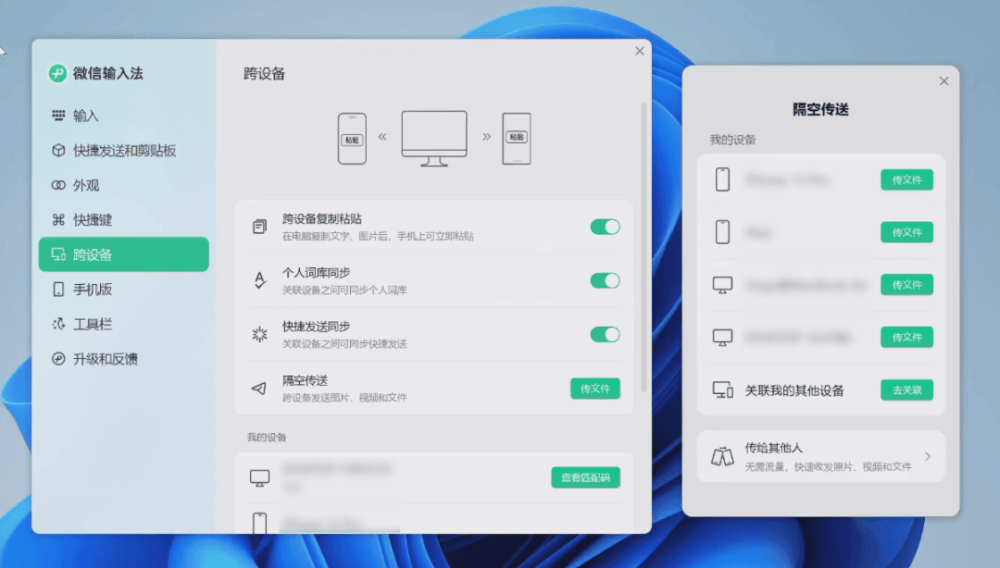The width and height of the screenshot is (1000, 568).
Task: Toggle 跨设备复制粘贴 switch off
Action: (x=605, y=227)
